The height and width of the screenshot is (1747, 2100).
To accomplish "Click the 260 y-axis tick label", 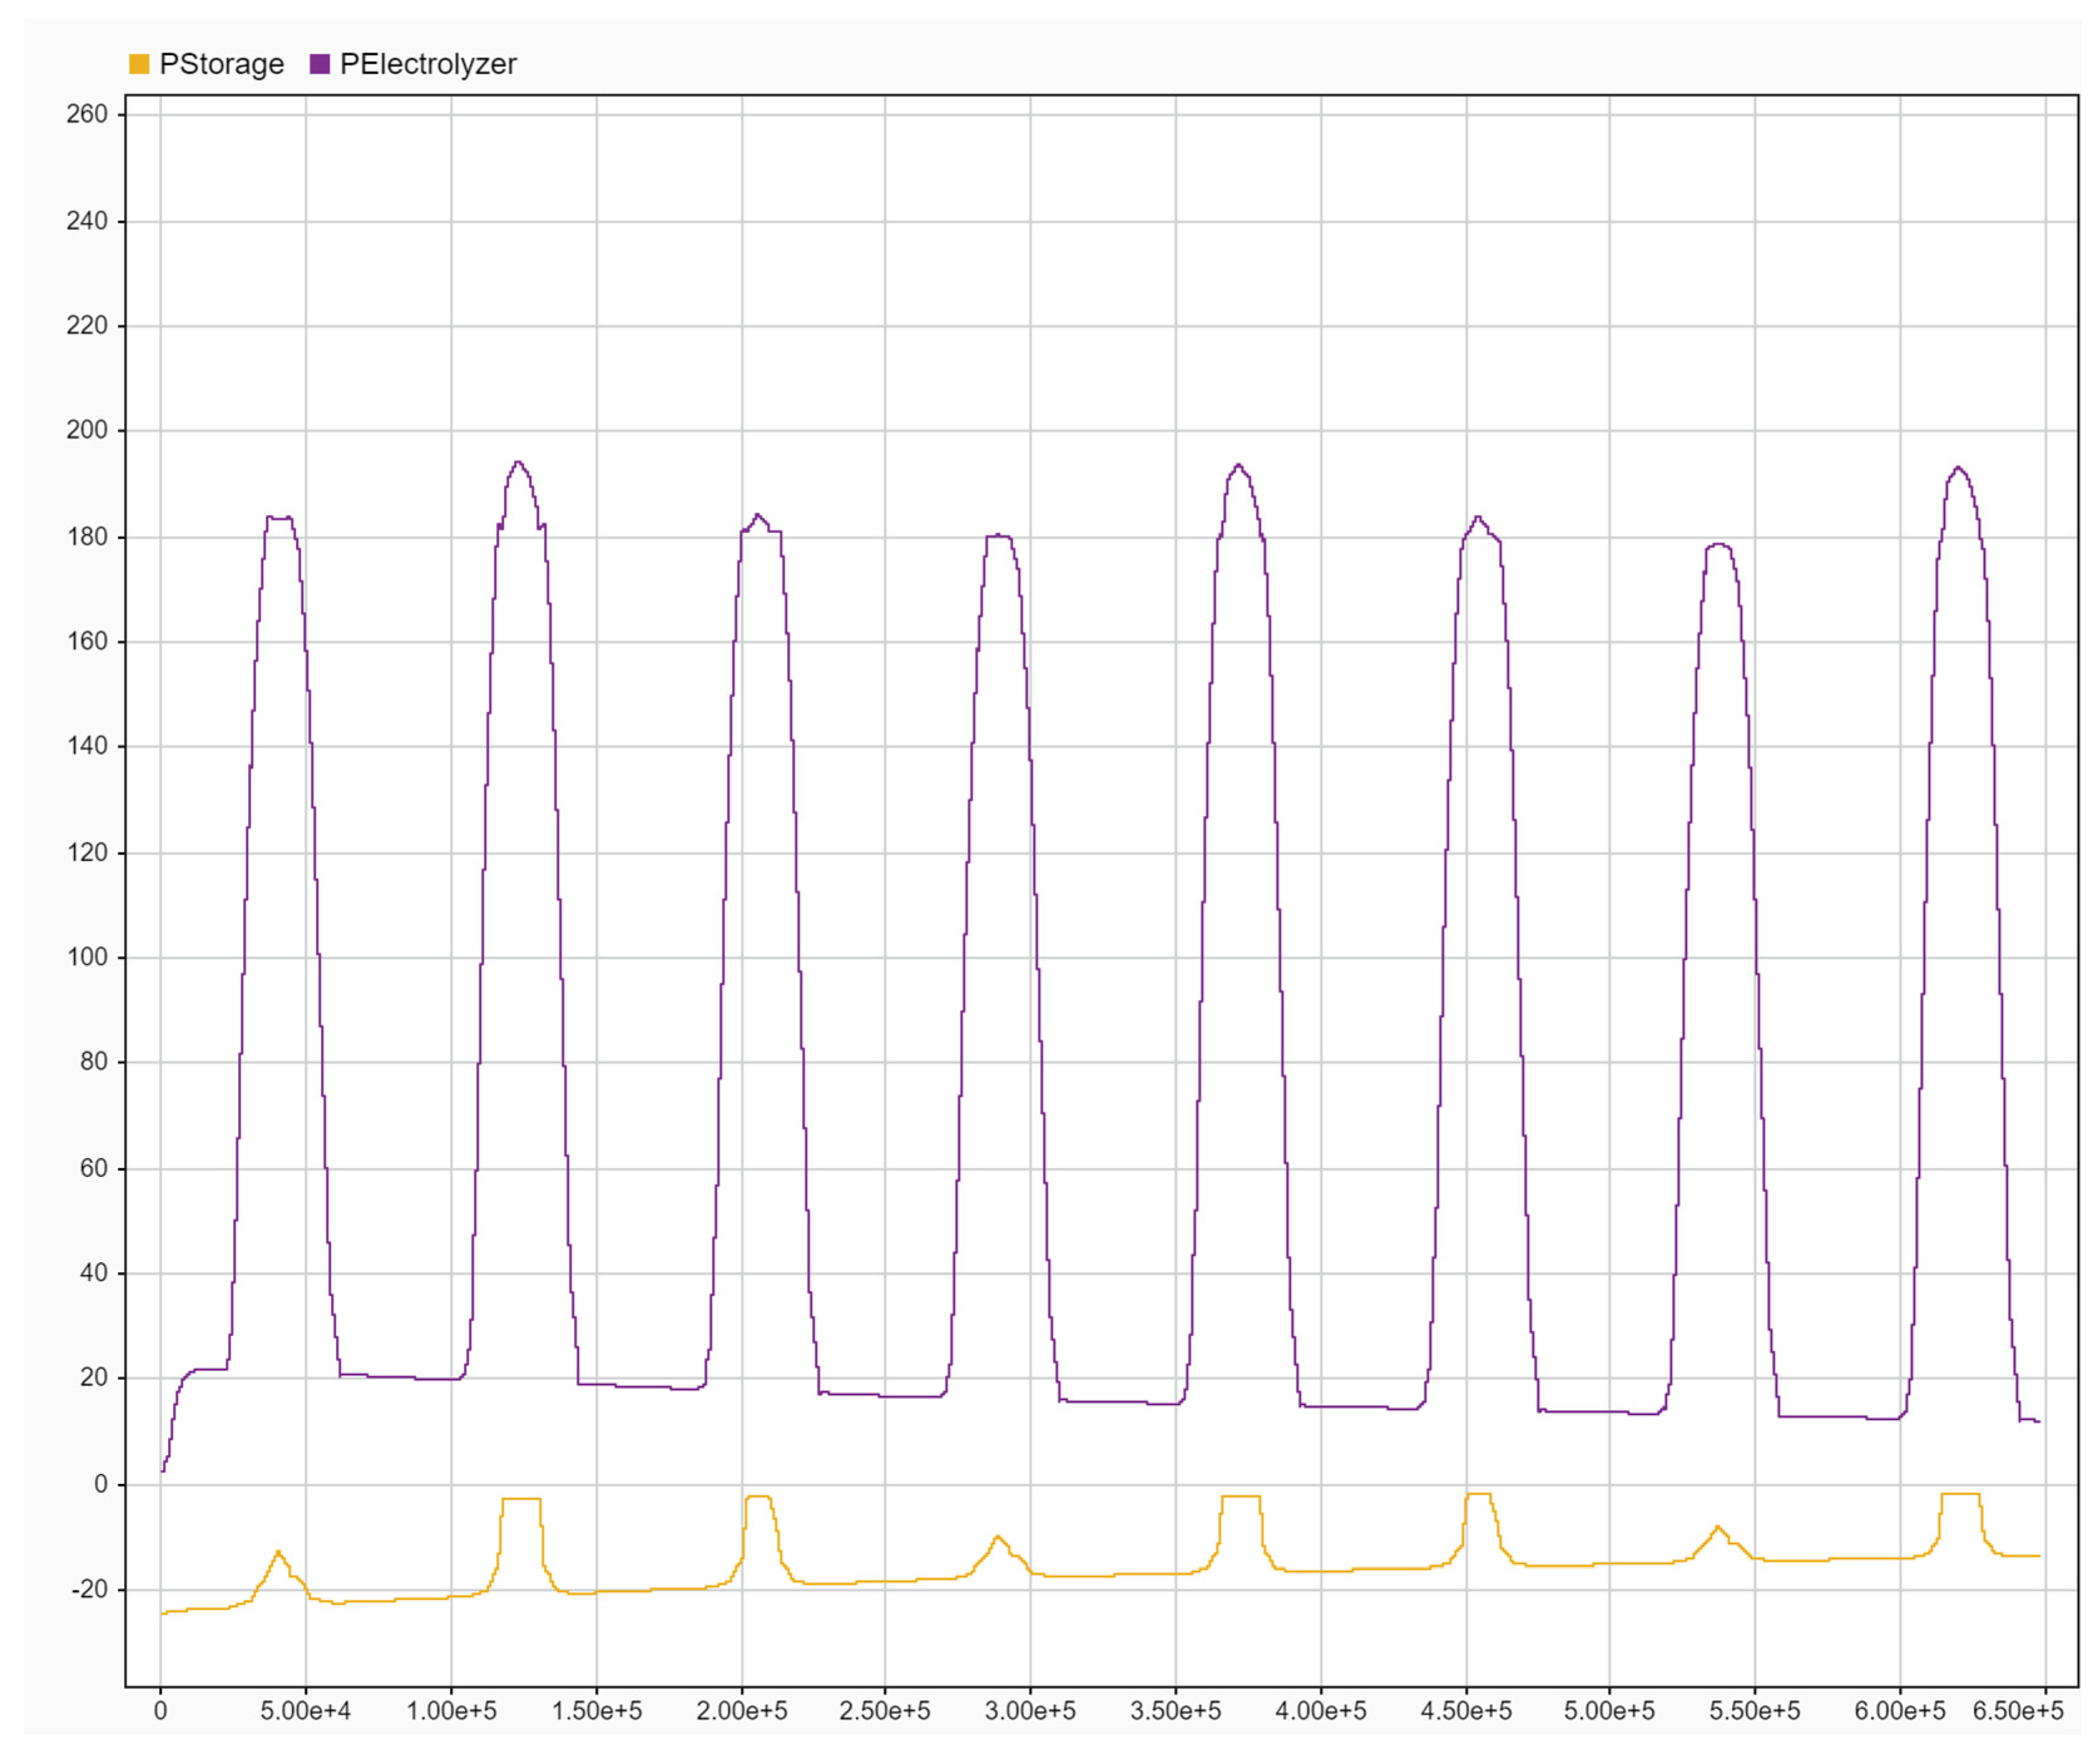I will [x=87, y=114].
